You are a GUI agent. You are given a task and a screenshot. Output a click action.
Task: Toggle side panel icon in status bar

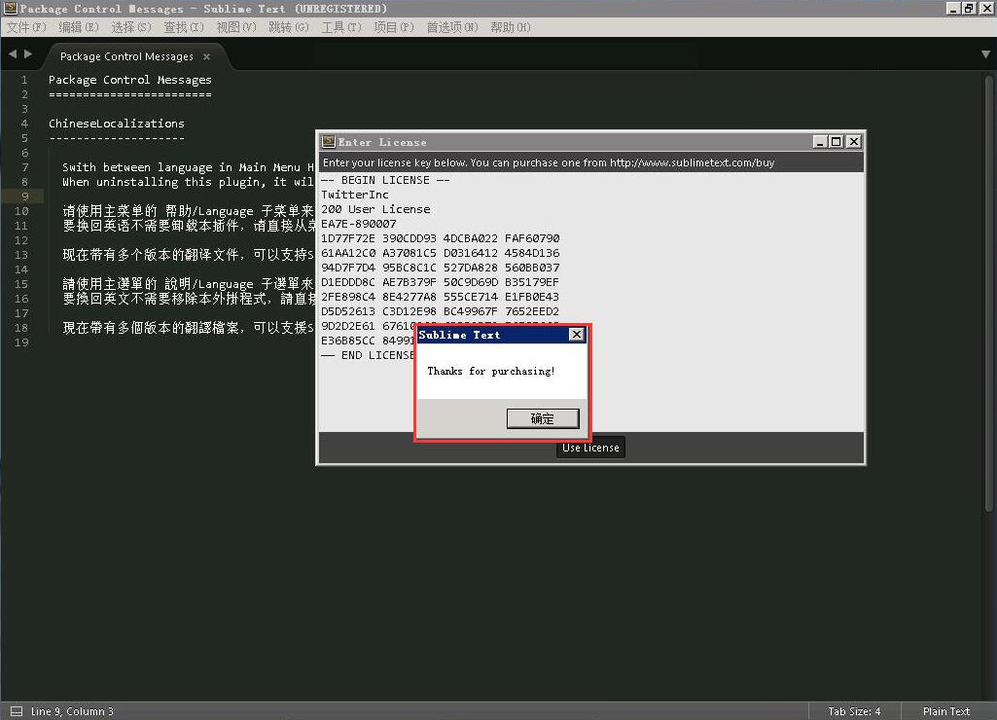(x=17, y=711)
